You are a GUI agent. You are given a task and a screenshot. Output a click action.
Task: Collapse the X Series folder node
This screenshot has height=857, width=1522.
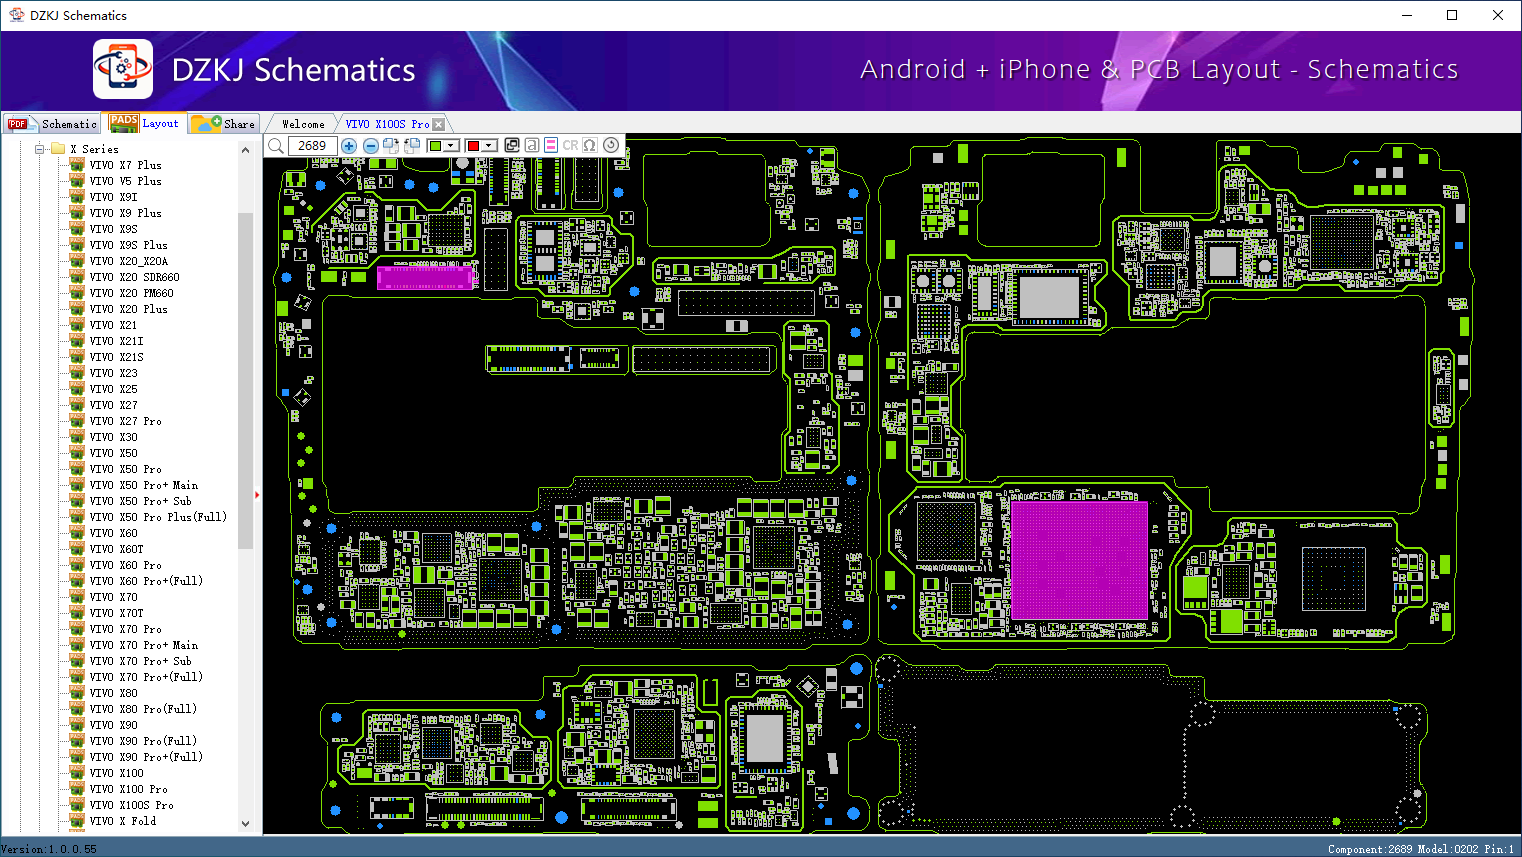click(40, 149)
